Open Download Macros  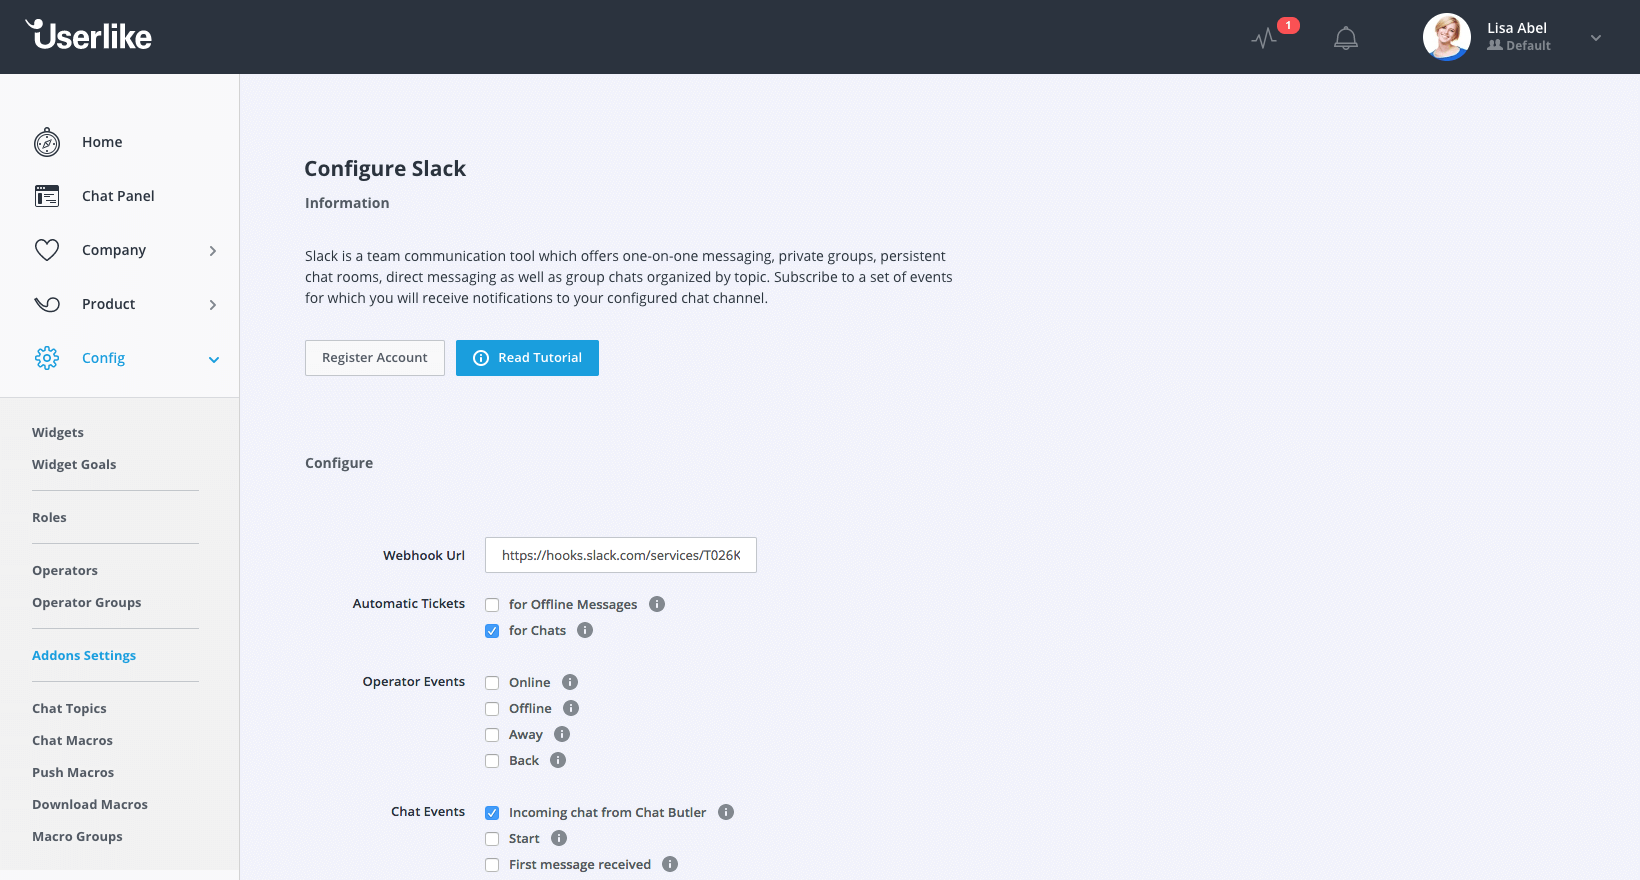point(90,805)
